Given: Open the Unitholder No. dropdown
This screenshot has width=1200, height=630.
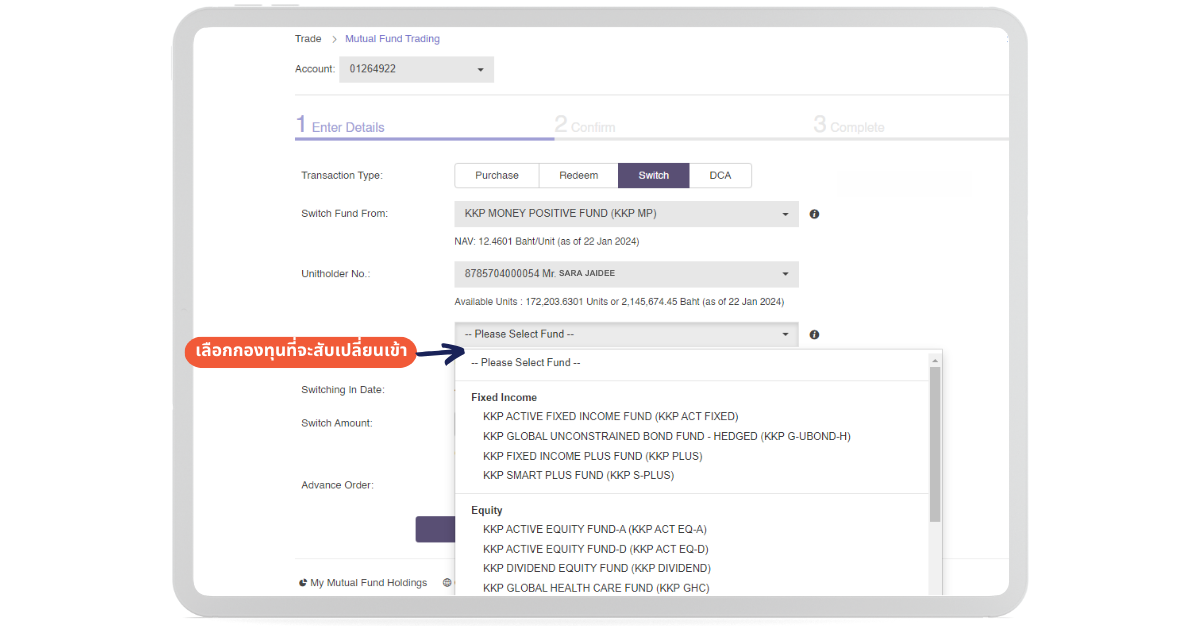Looking at the screenshot, I should (626, 274).
